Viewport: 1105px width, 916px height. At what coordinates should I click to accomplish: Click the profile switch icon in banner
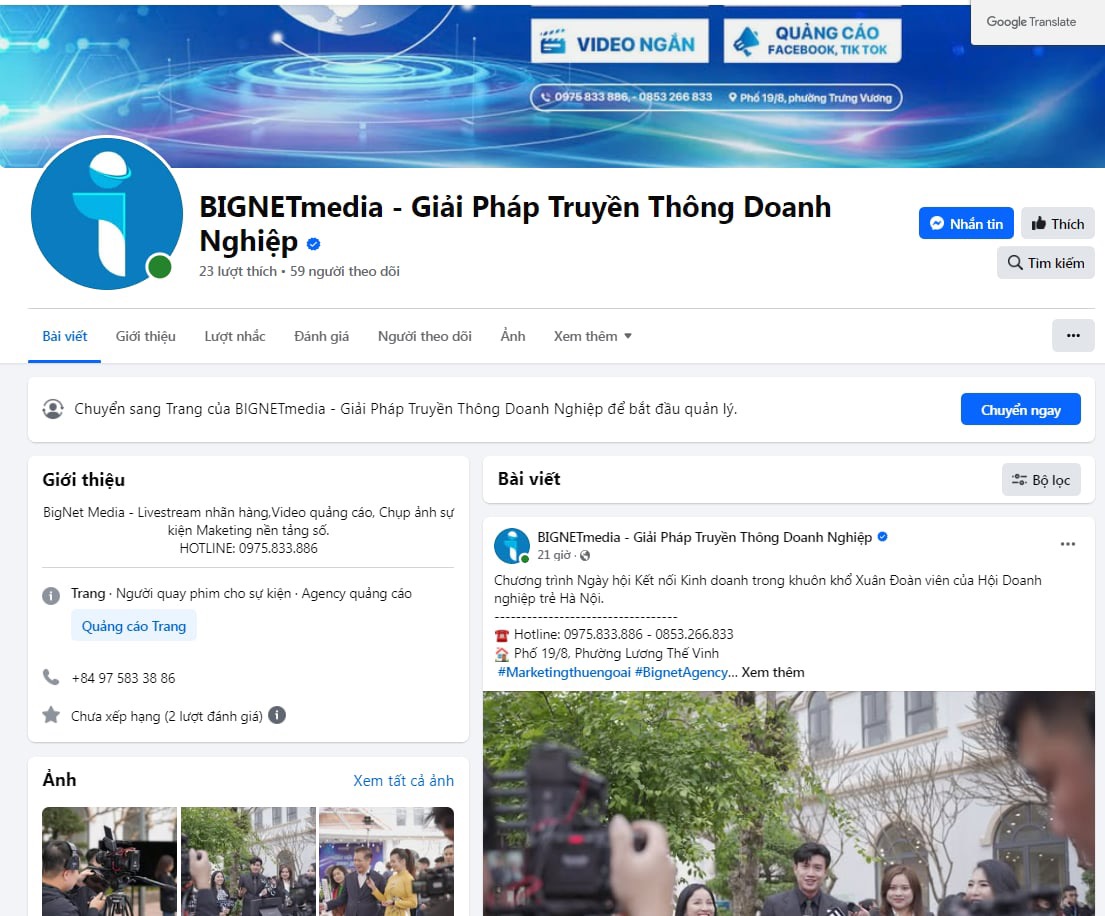[53, 409]
